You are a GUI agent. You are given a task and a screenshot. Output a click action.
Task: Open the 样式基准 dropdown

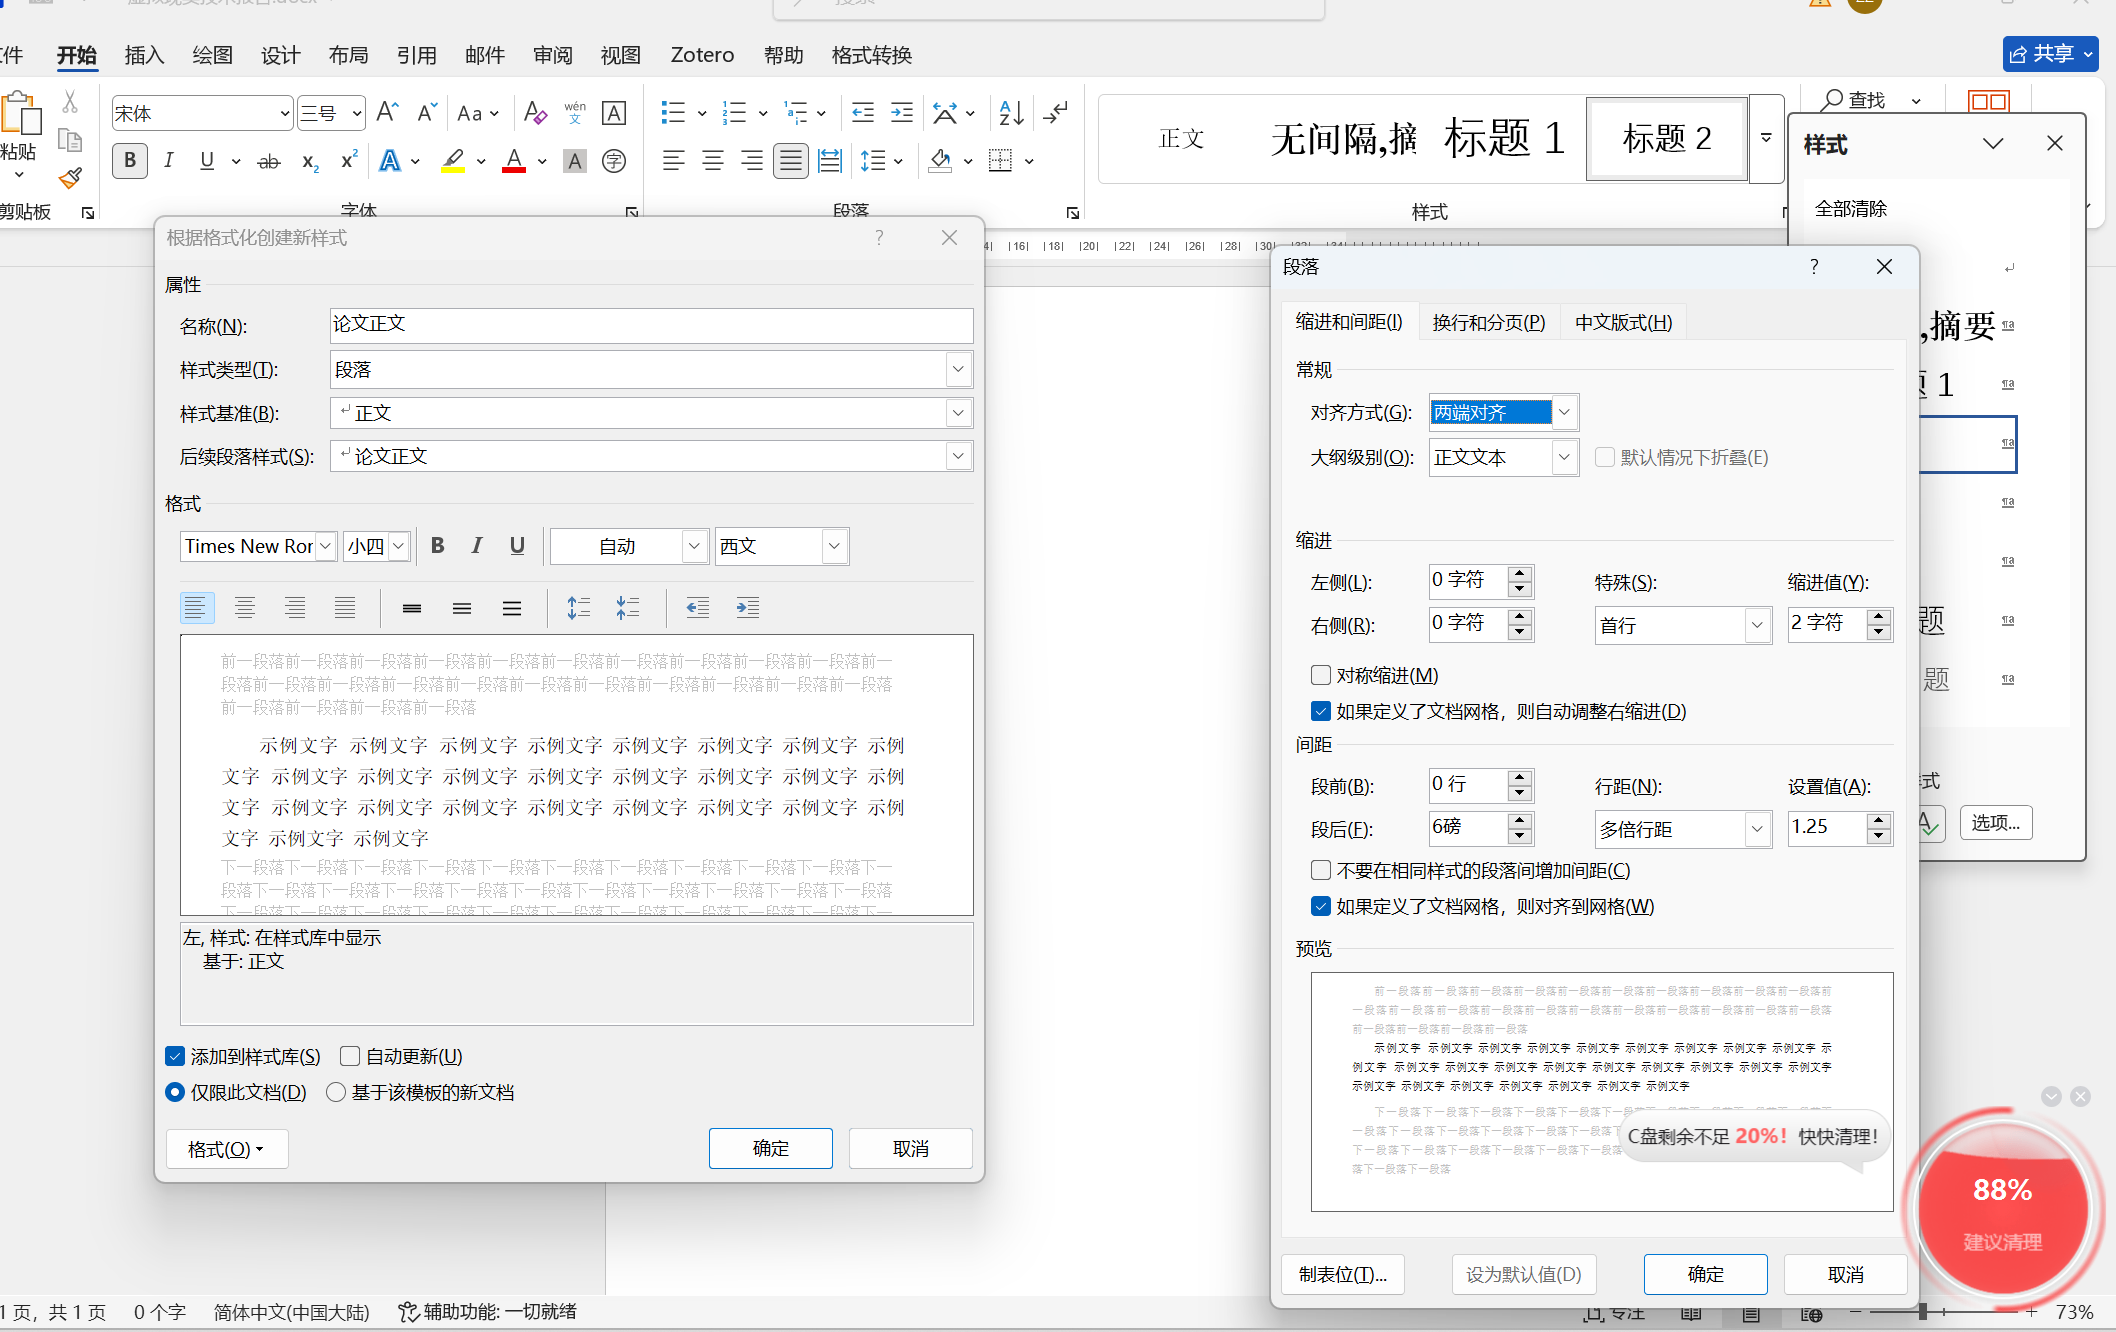tap(957, 413)
